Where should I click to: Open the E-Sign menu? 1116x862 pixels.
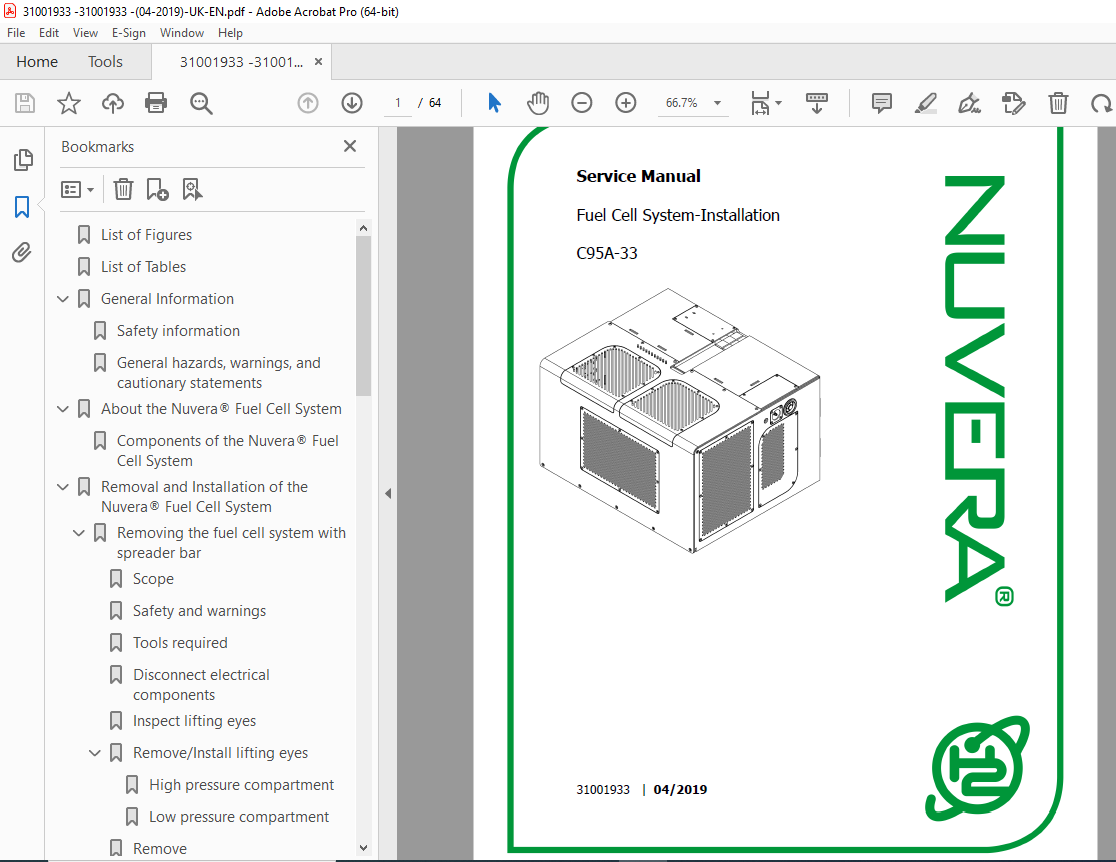128,33
